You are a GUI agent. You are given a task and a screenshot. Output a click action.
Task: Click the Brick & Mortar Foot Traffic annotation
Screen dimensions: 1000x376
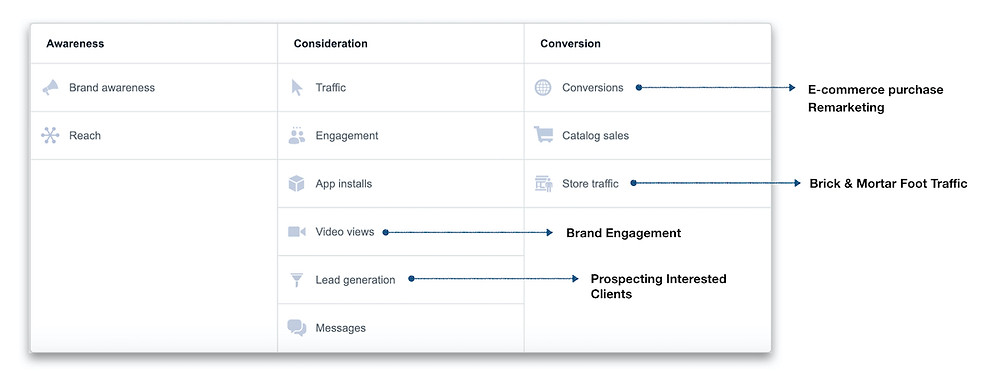point(888,184)
